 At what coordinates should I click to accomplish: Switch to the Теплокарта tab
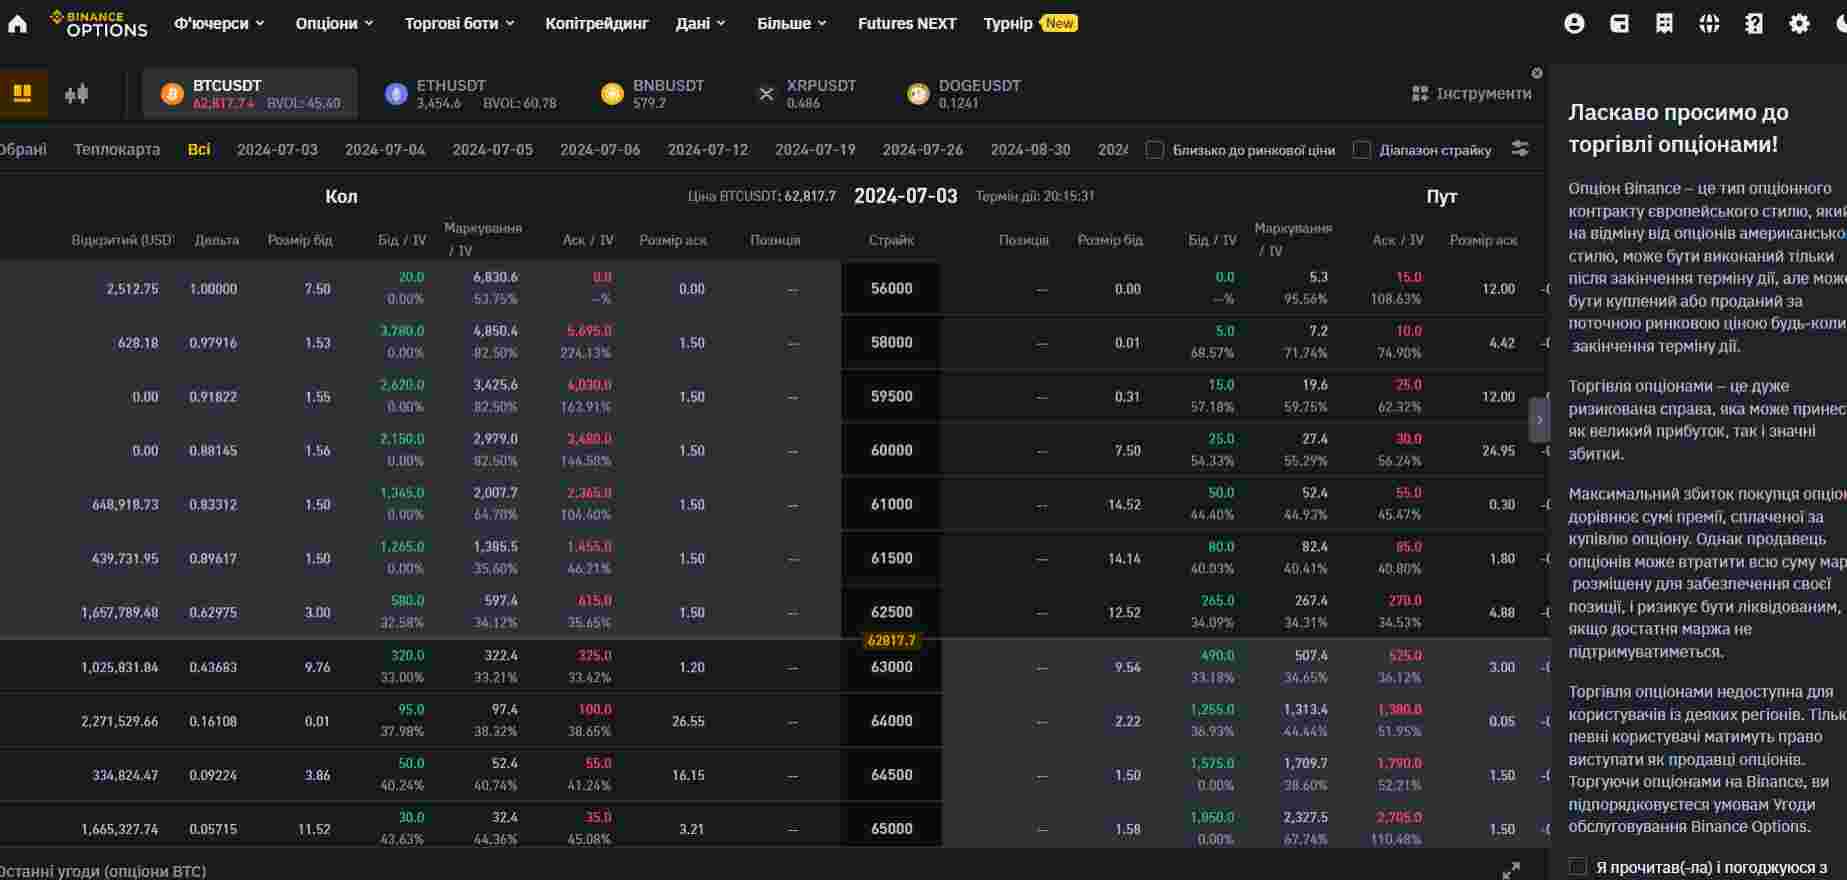point(117,149)
